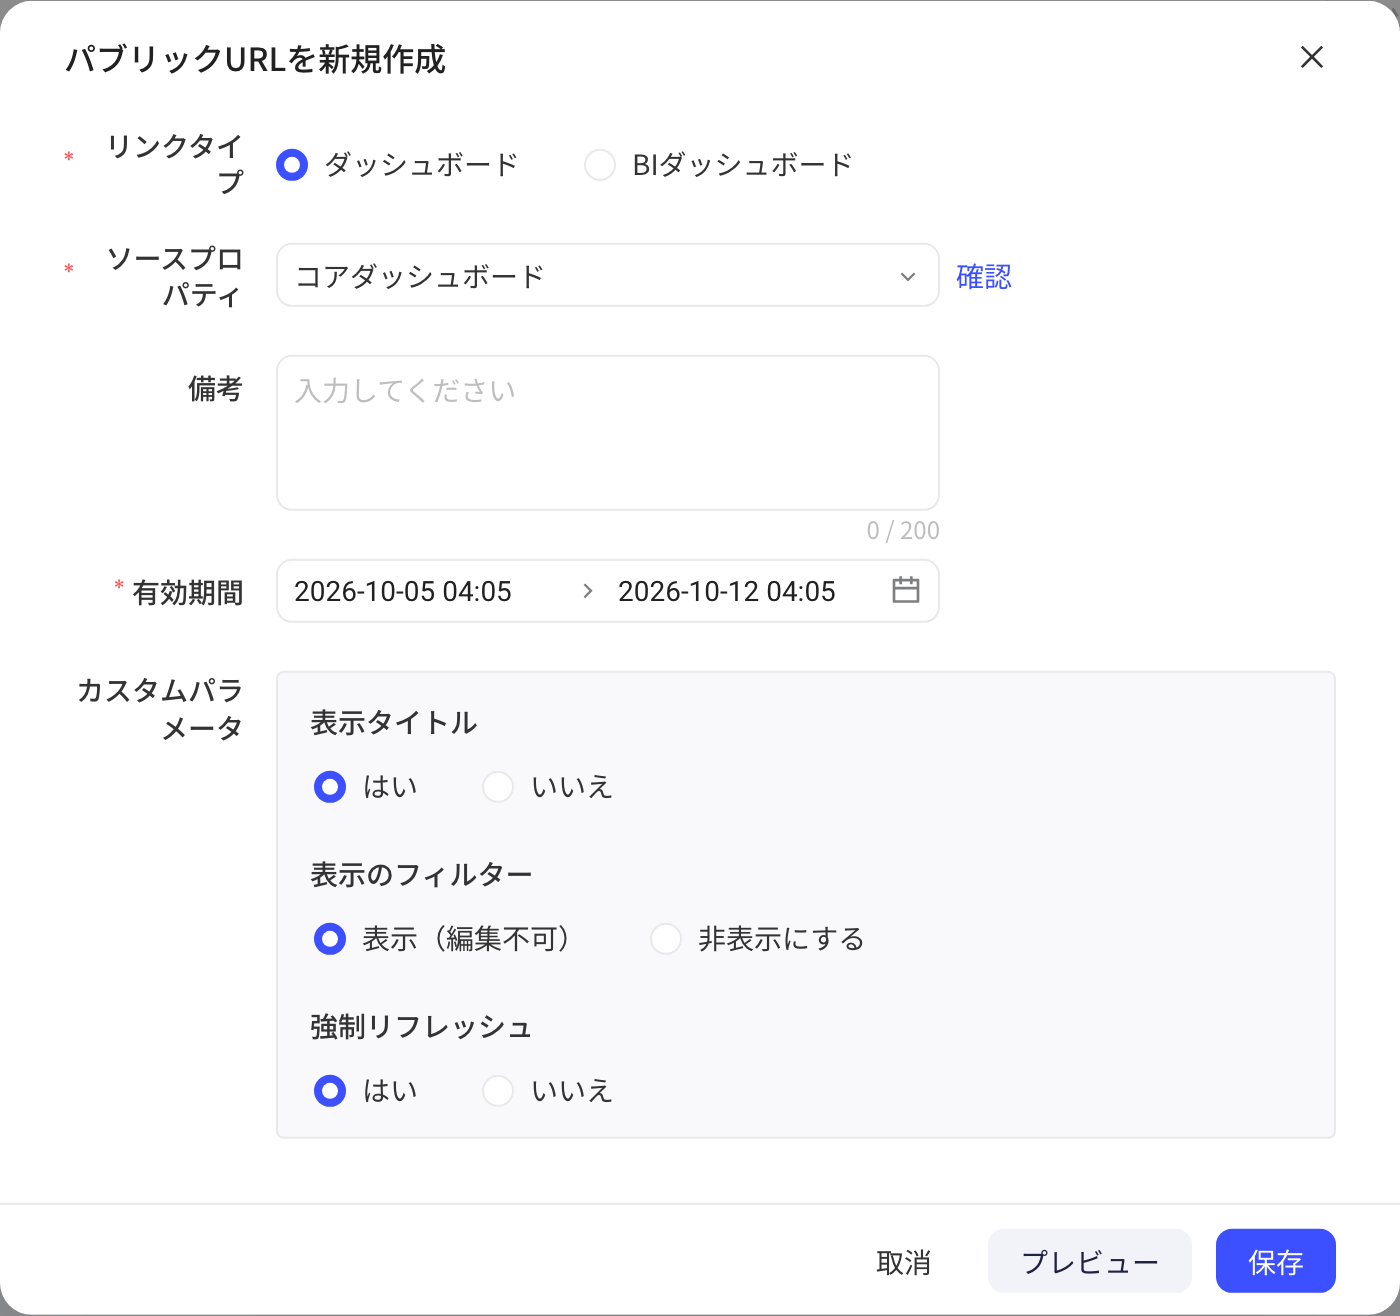Image resolution: width=1400 pixels, height=1316 pixels.
Task: Select 表示（編集不可） for filter display
Action: point(330,939)
